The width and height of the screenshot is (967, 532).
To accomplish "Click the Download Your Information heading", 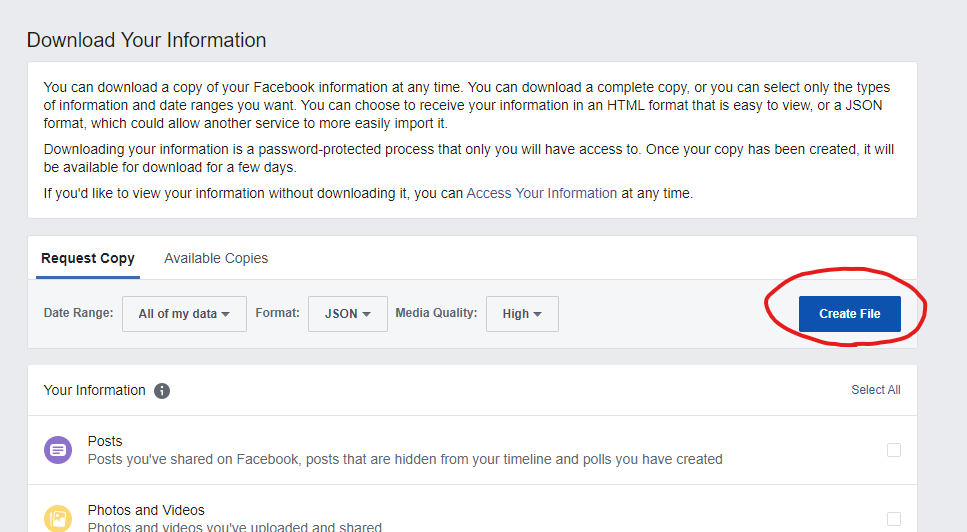I will [x=147, y=40].
